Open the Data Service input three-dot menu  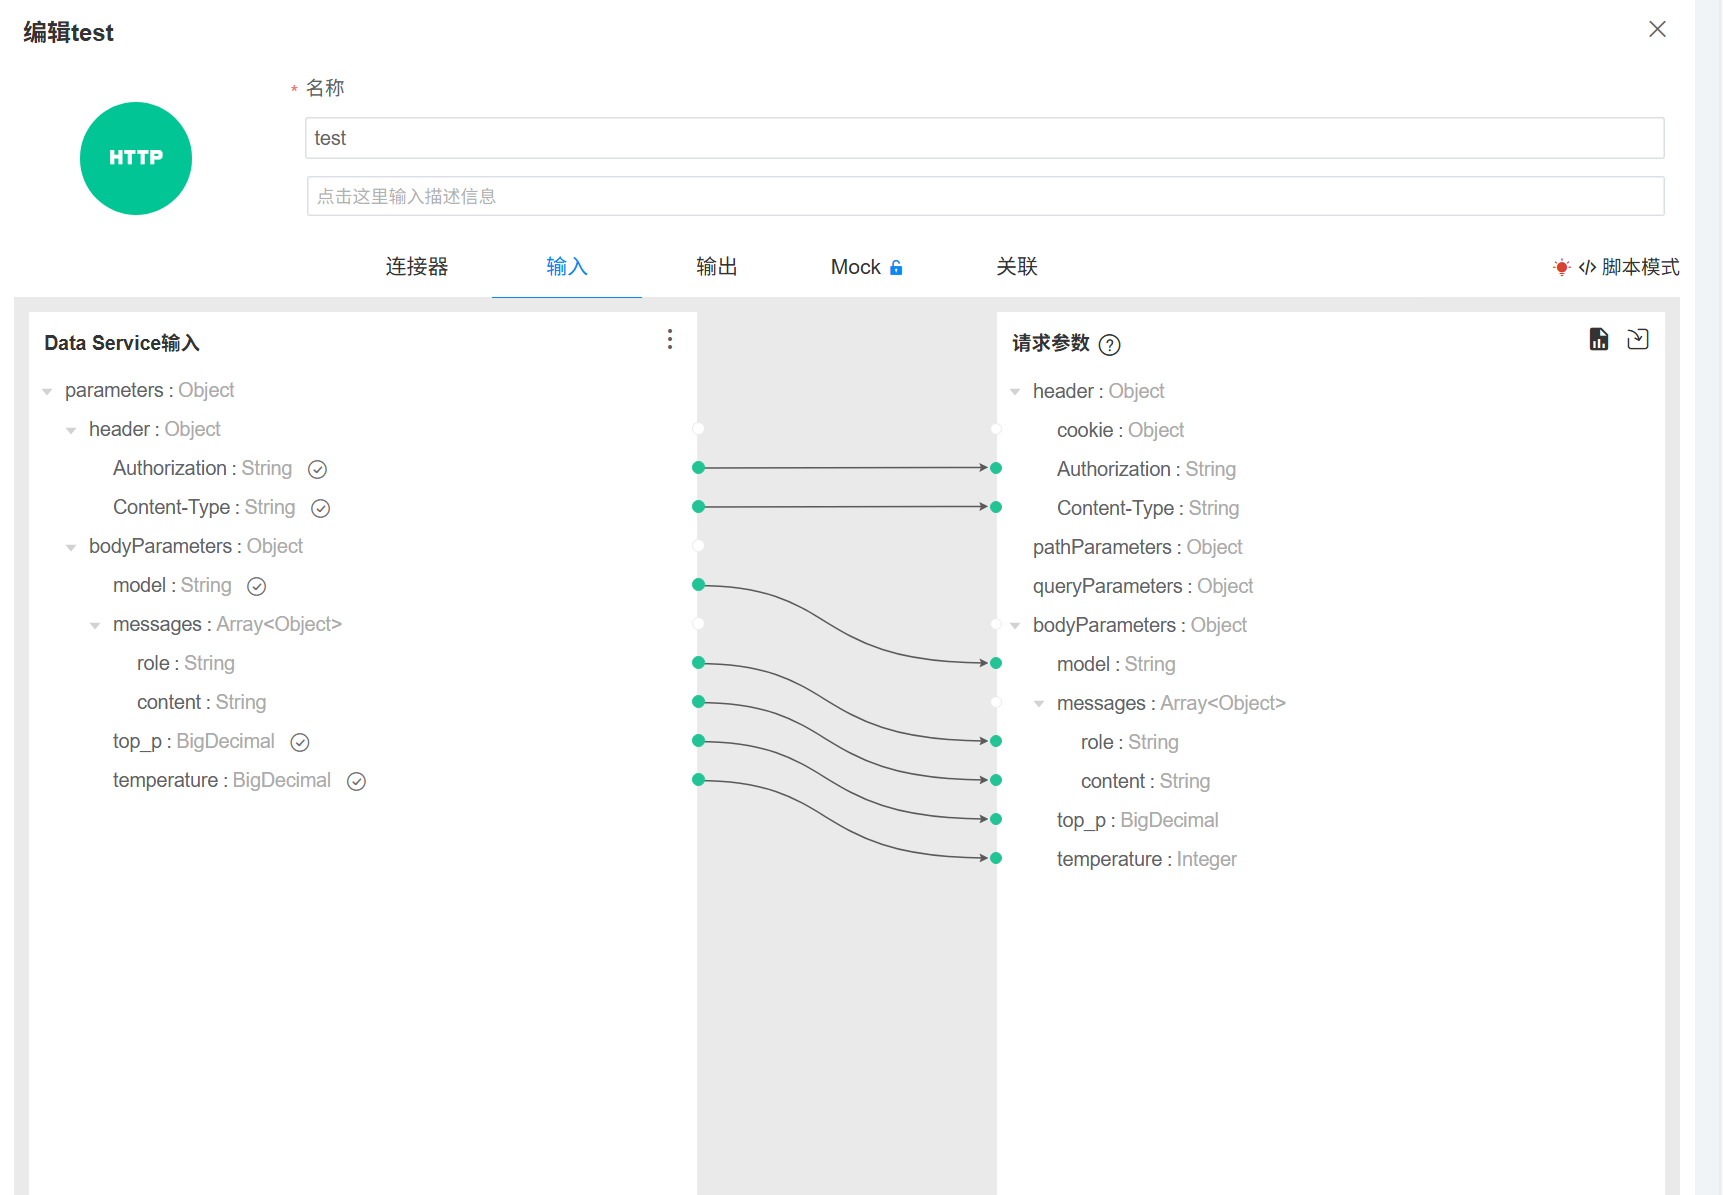670,340
